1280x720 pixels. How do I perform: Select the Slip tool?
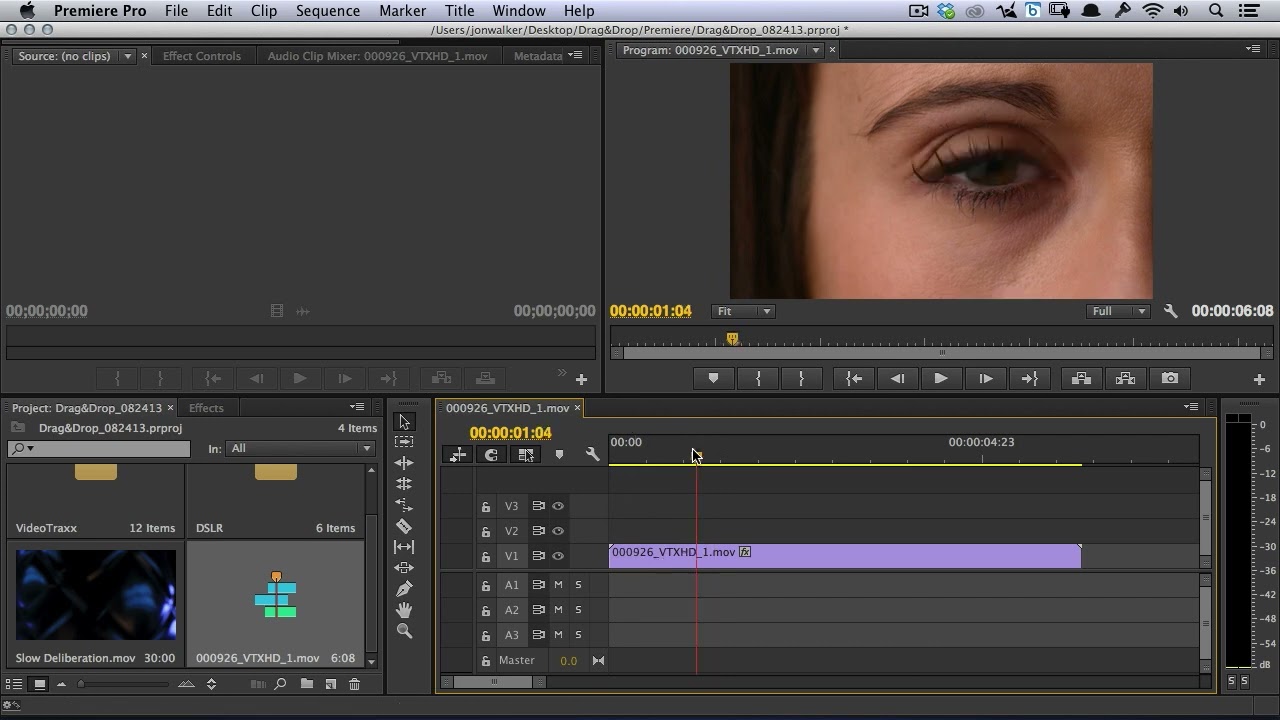(x=404, y=547)
